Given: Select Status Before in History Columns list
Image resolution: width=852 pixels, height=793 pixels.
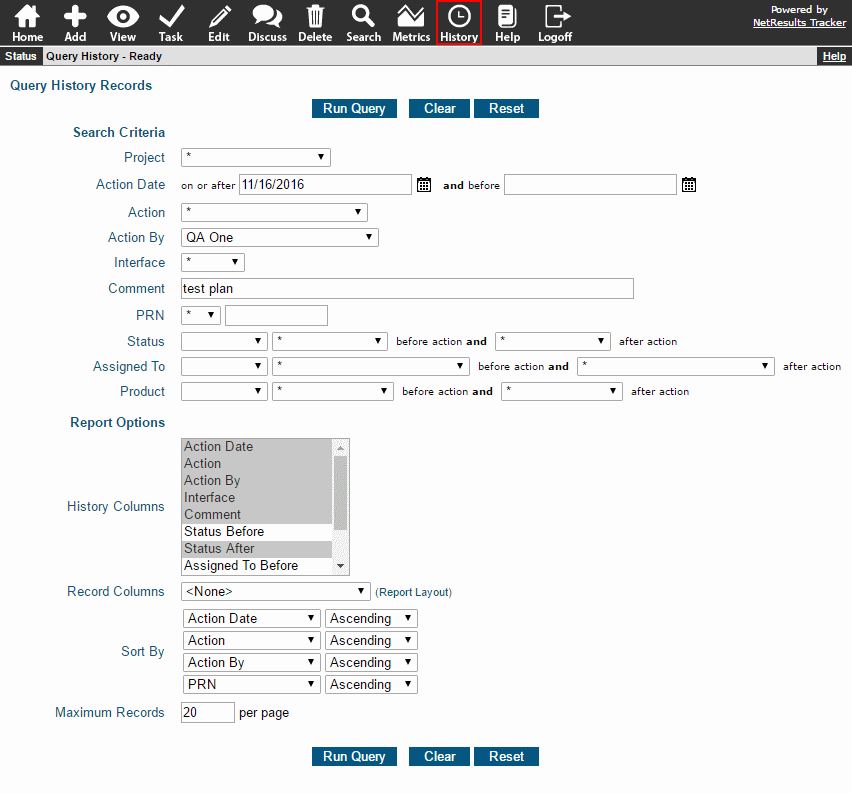Looking at the screenshot, I should (x=257, y=532).
